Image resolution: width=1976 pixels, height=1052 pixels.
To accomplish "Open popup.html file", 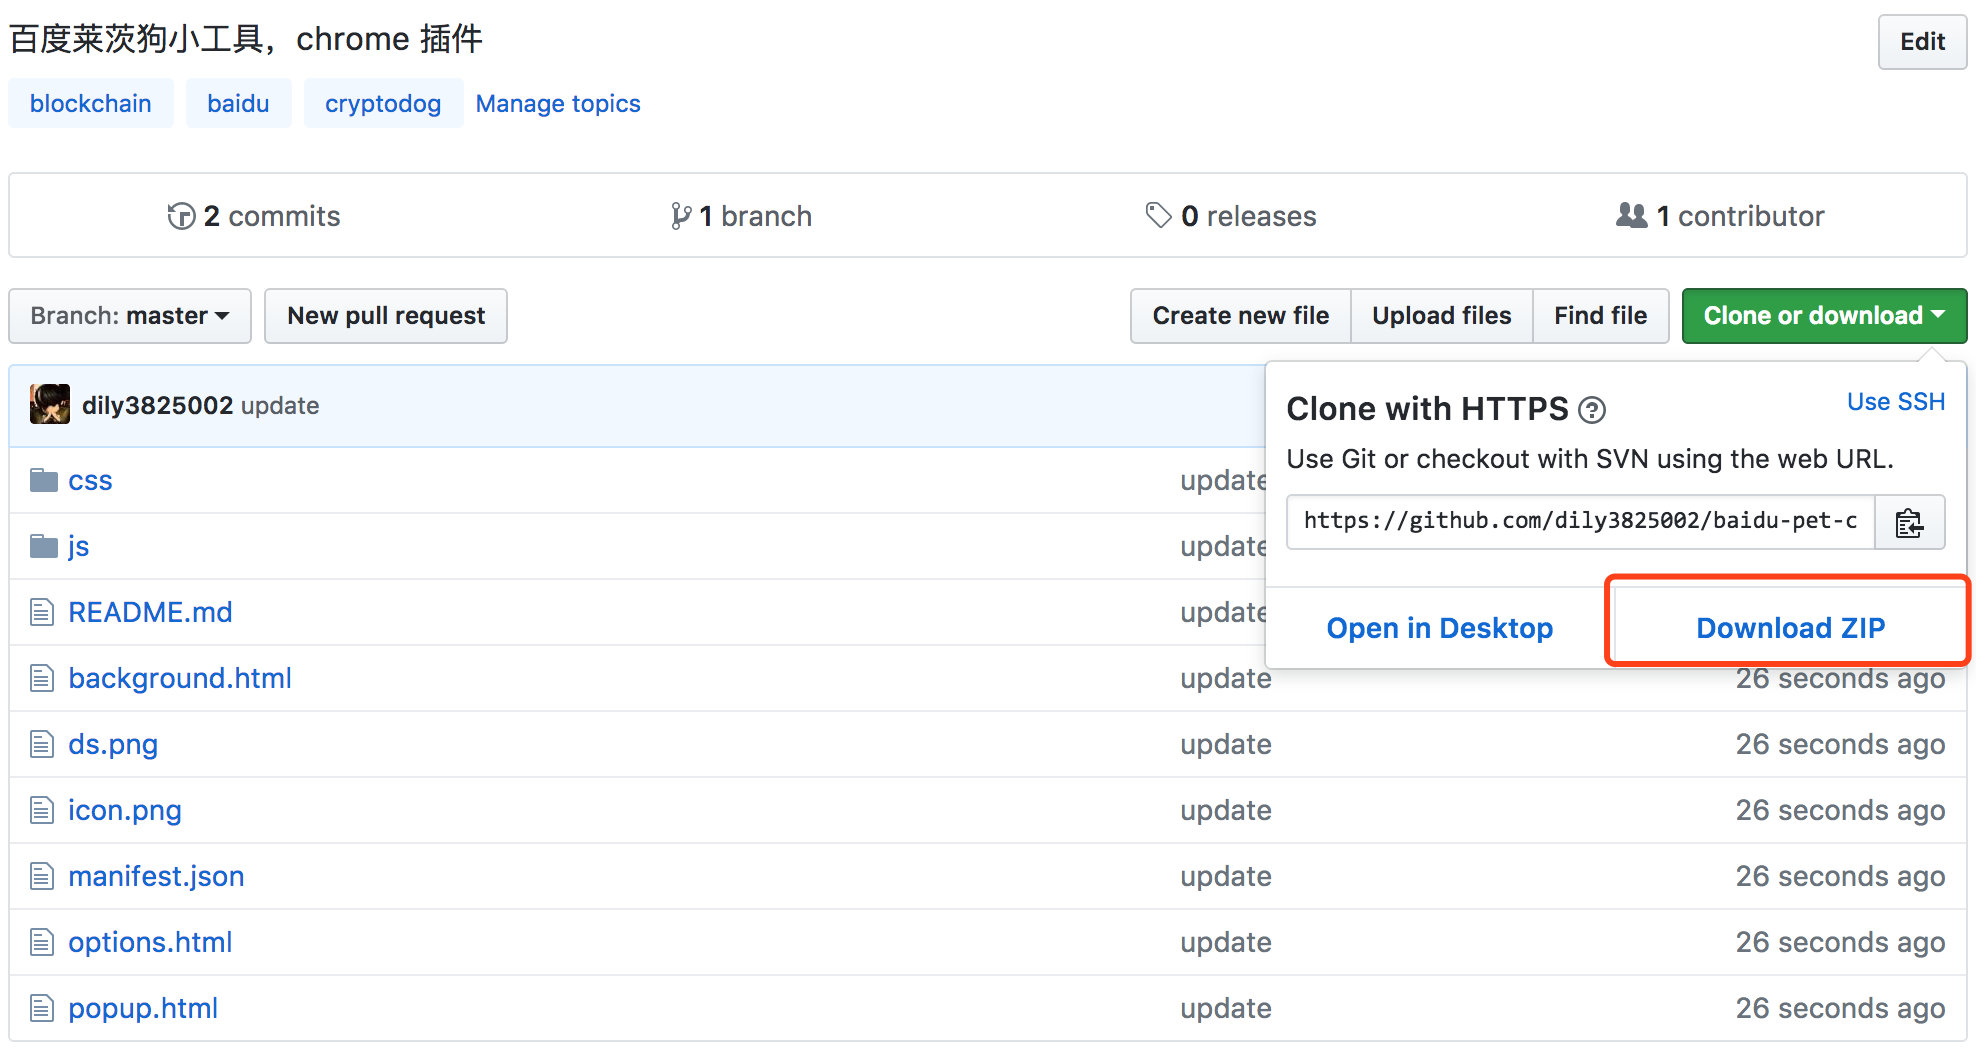I will [143, 1008].
